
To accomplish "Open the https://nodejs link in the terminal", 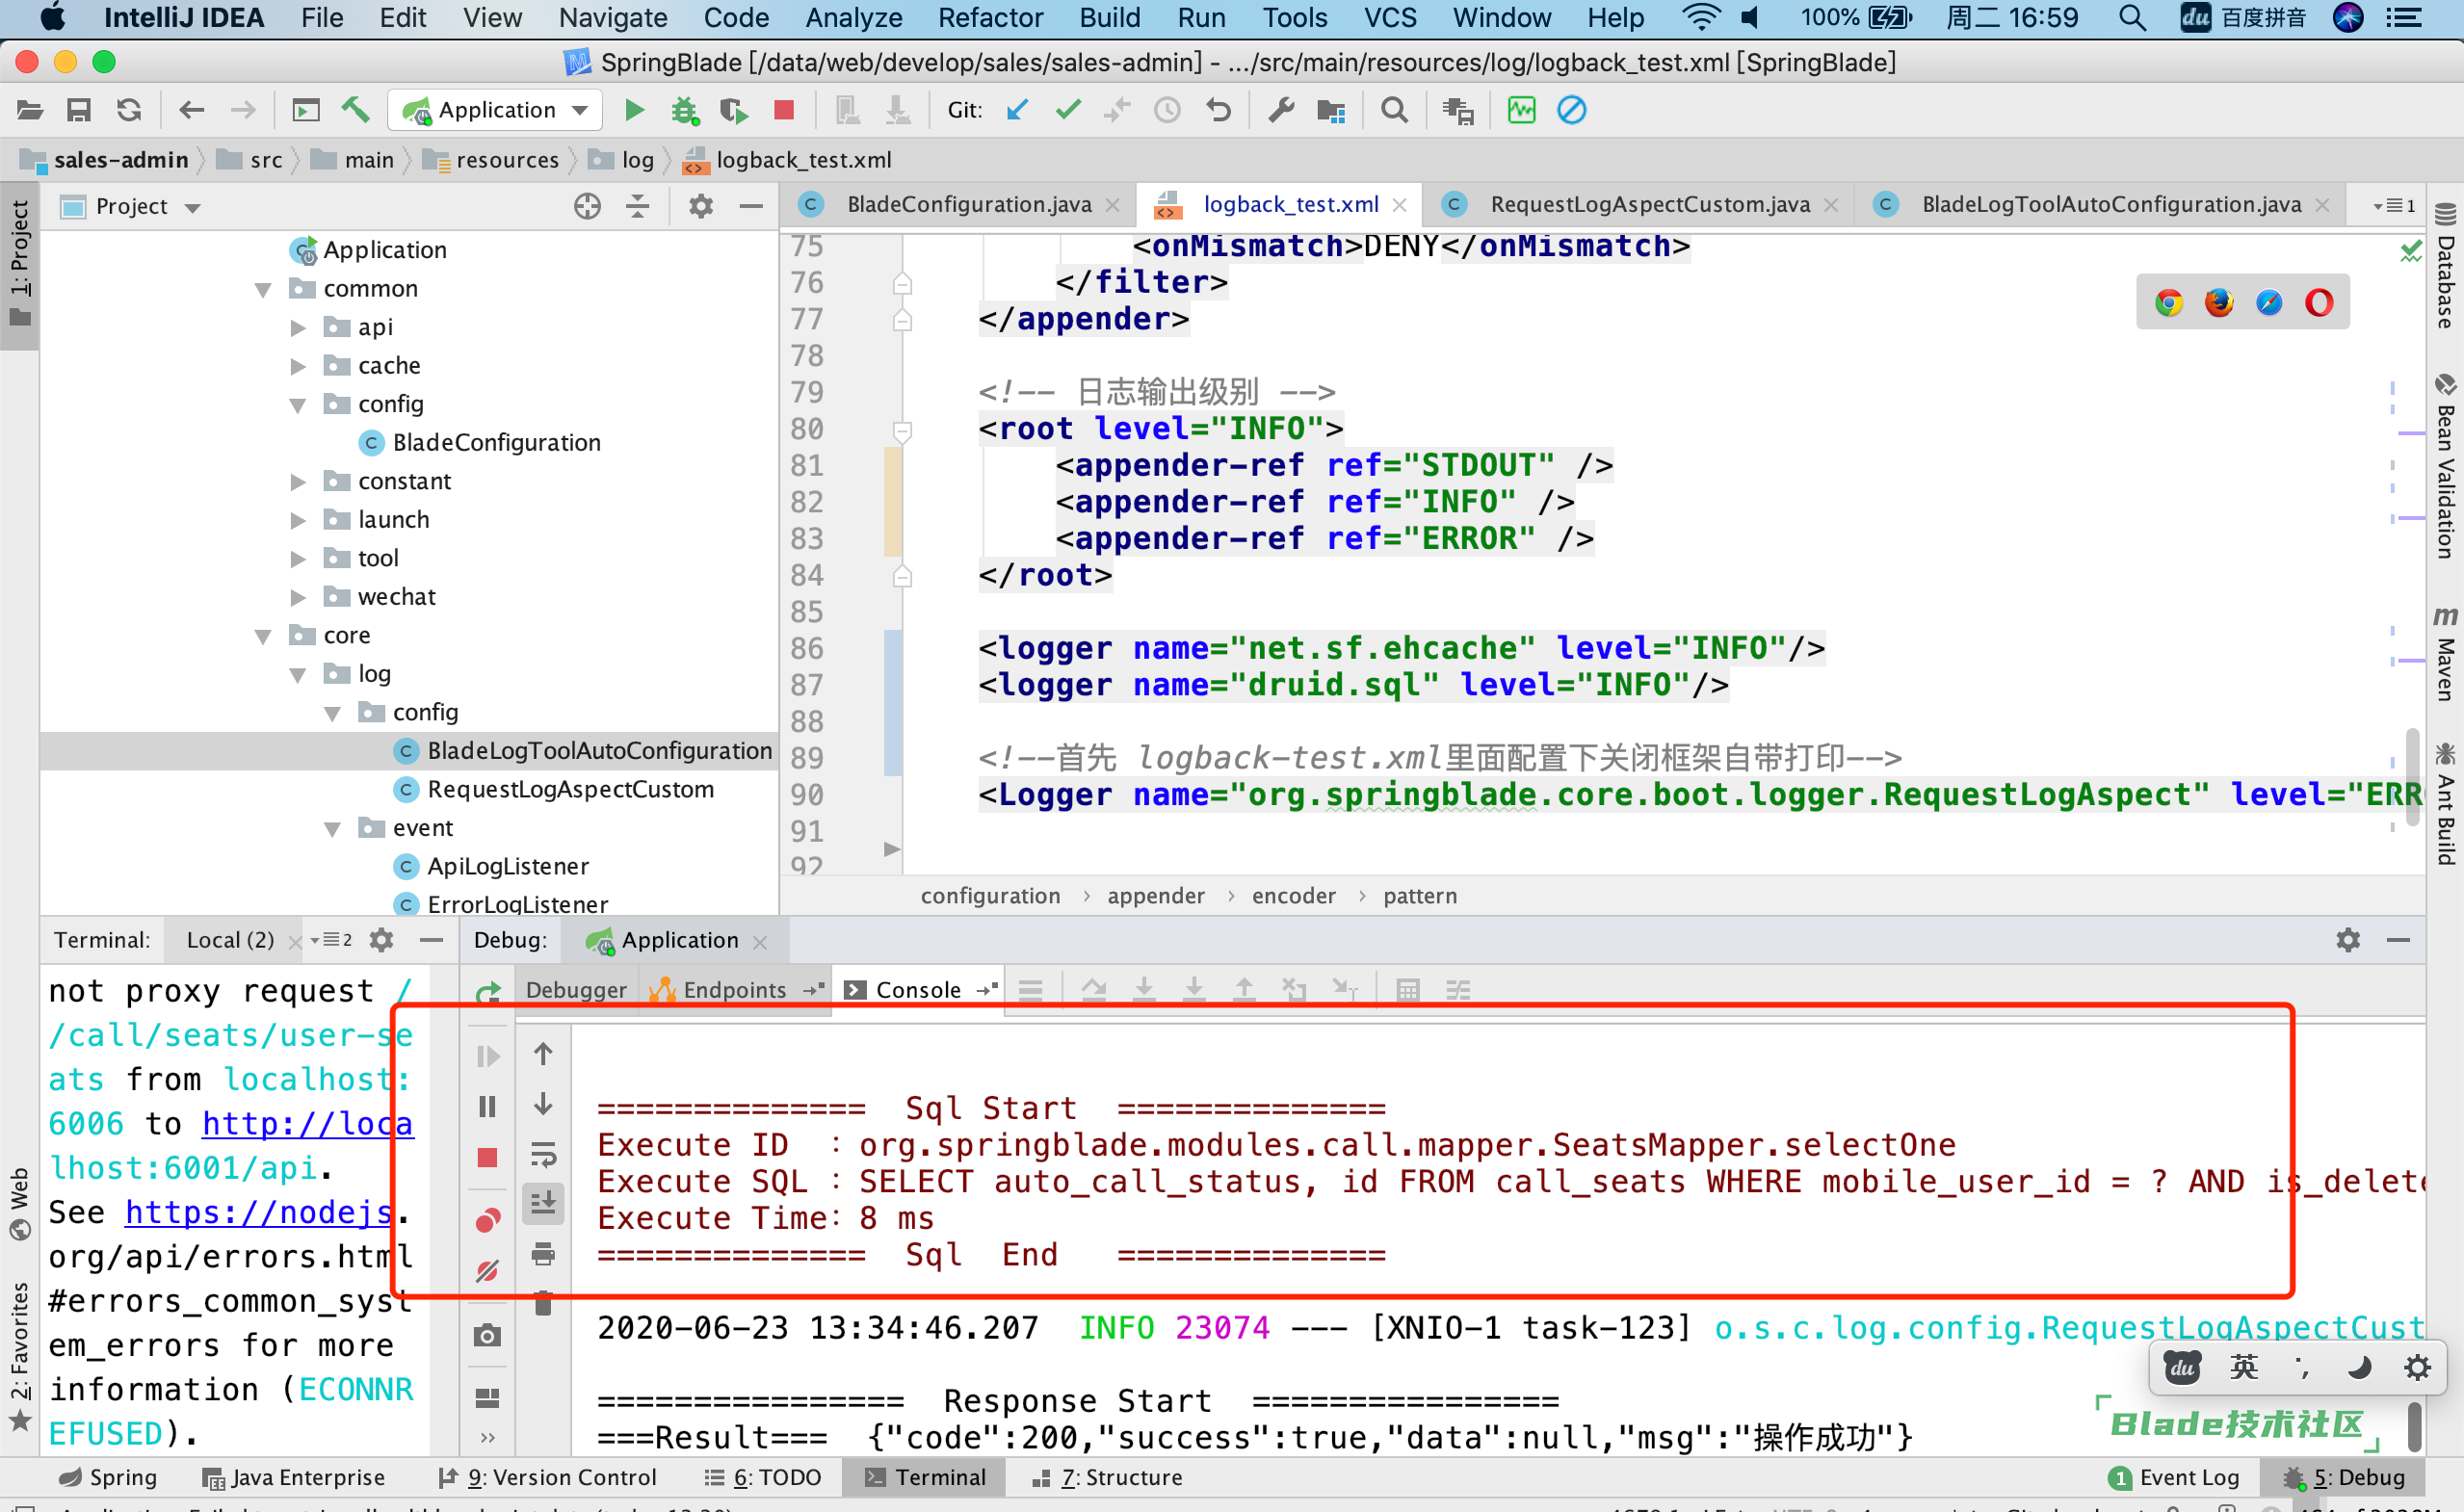I will click(x=259, y=1212).
